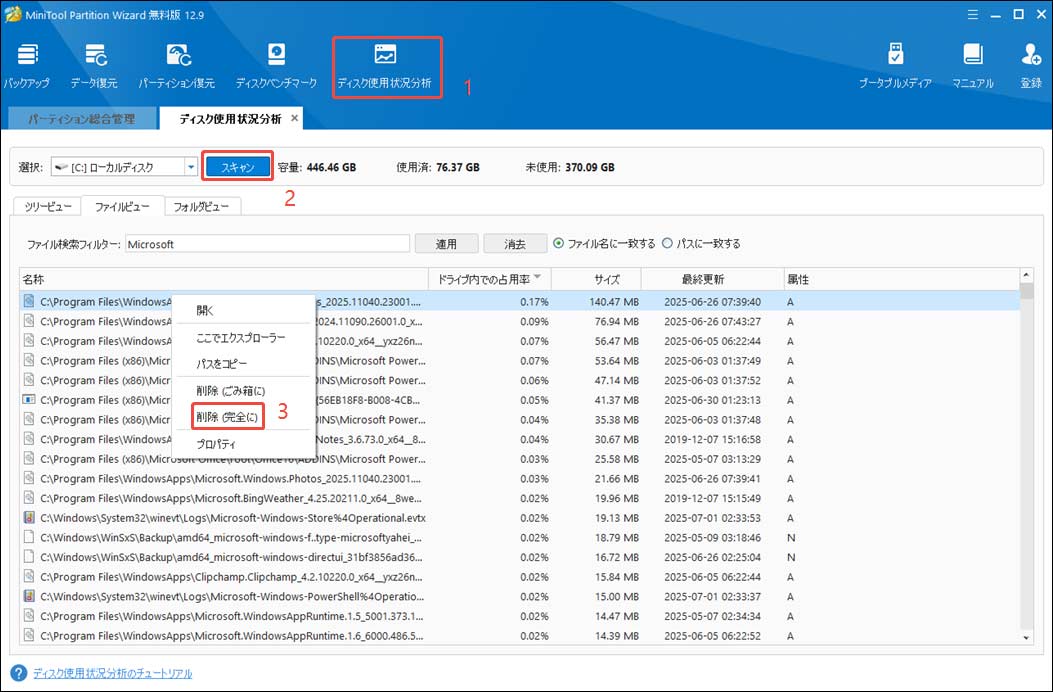Viewport: 1053px width, 692px height.
Task: Click file icon of 56EB18F8-B008-4CB row
Action: click(x=29, y=400)
